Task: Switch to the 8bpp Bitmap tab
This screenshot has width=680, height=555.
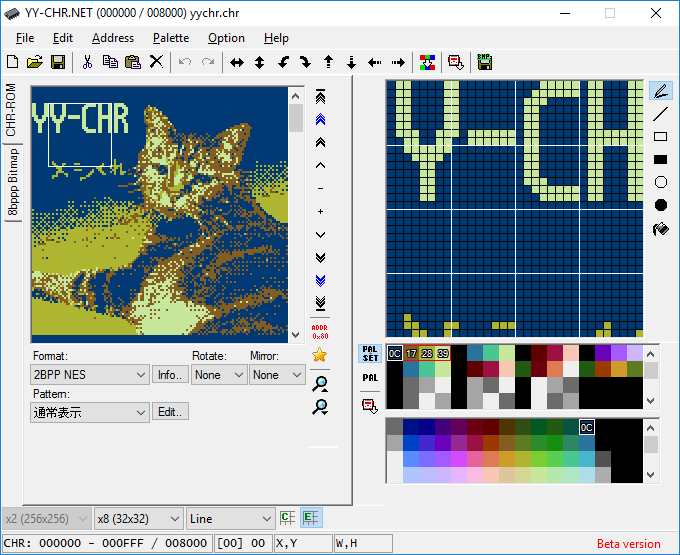Action: coord(13,183)
